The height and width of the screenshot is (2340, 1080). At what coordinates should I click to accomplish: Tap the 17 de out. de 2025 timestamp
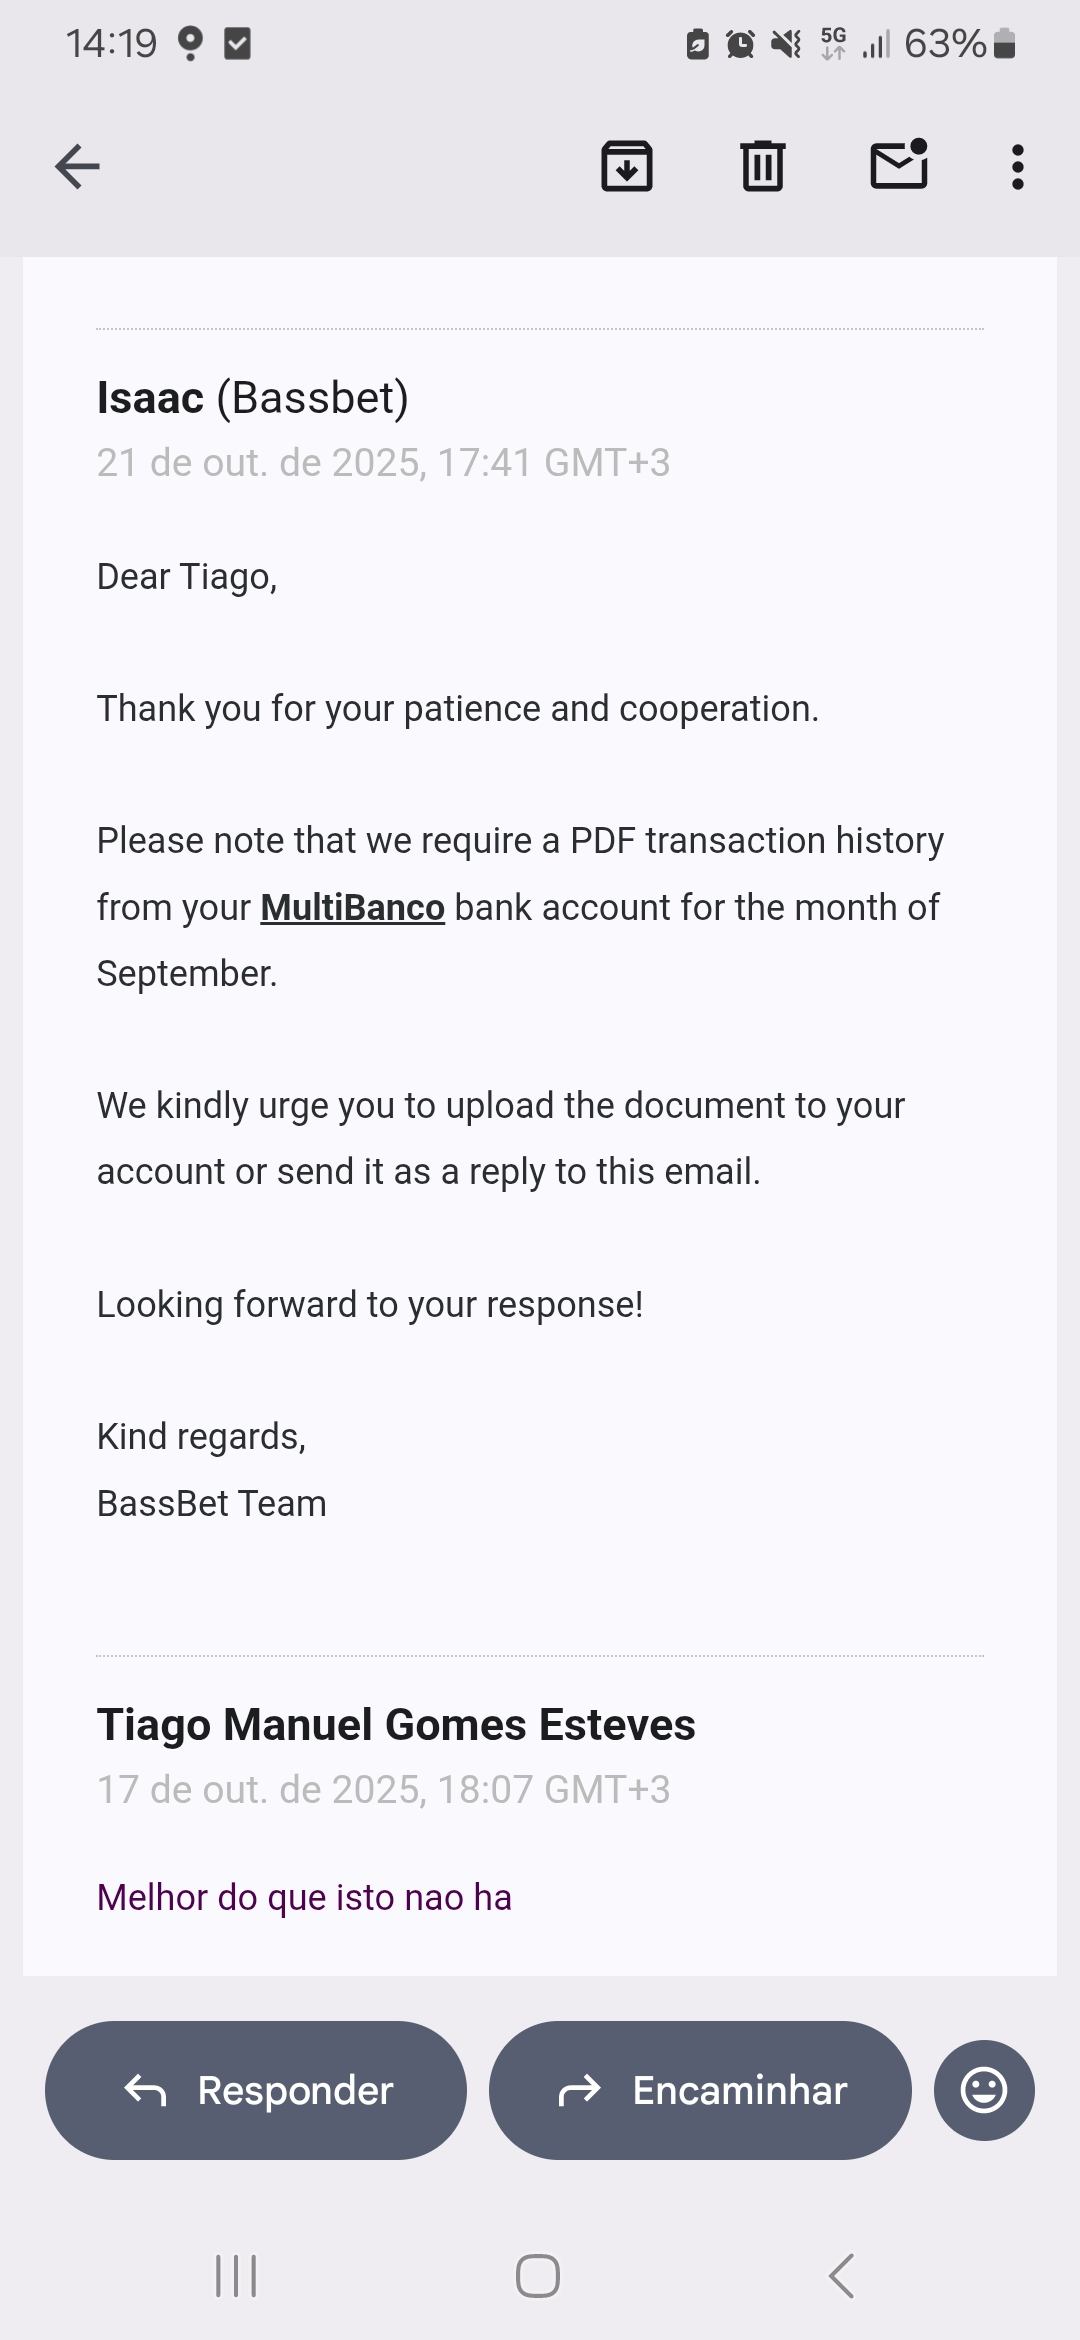[383, 1790]
